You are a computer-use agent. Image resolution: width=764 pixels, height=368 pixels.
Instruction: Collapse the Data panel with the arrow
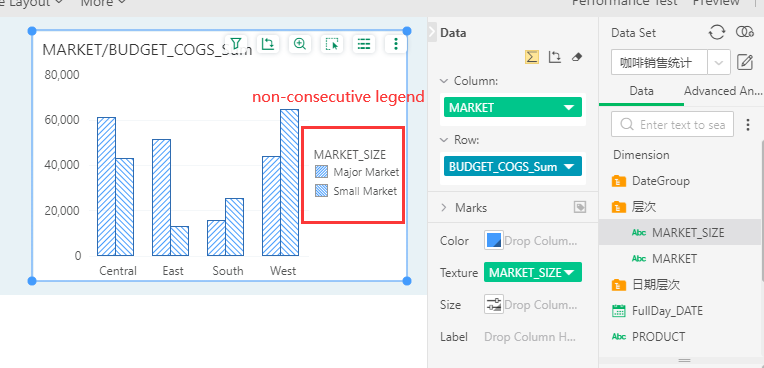pyautogui.click(x=432, y=33)
